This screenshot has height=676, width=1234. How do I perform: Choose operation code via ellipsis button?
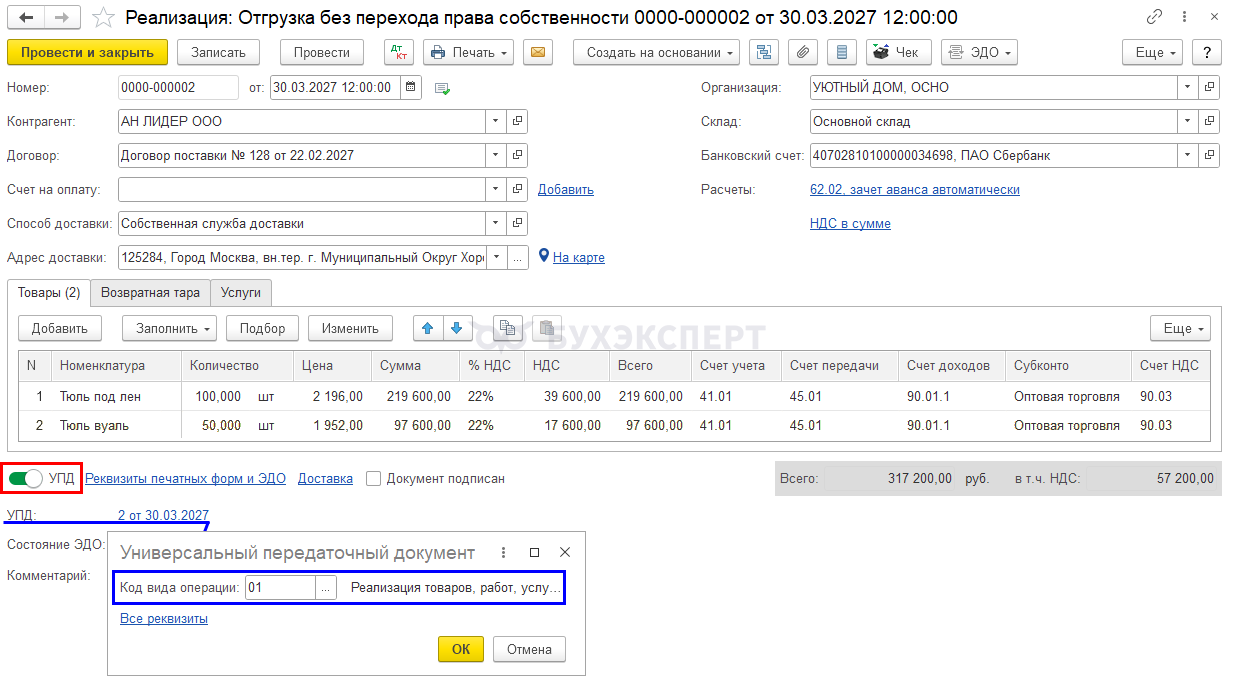coord(326,588)
